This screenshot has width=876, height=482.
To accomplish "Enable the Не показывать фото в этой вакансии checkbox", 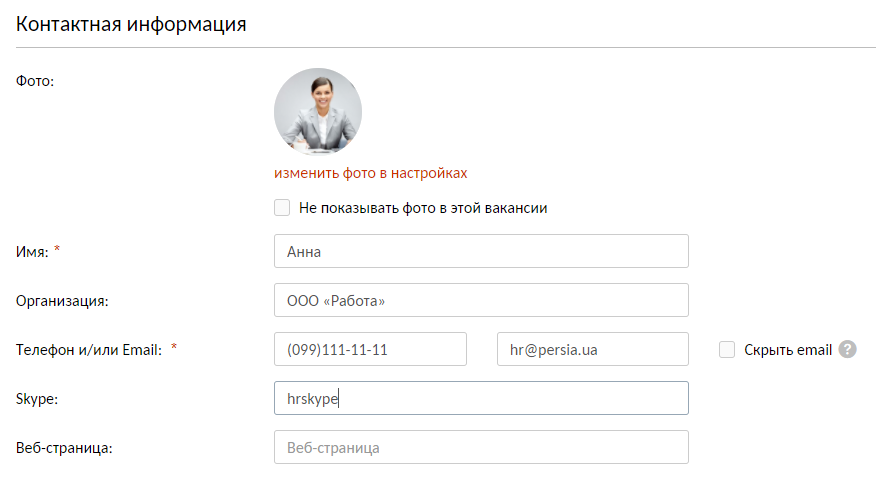I will coord(282,208).
